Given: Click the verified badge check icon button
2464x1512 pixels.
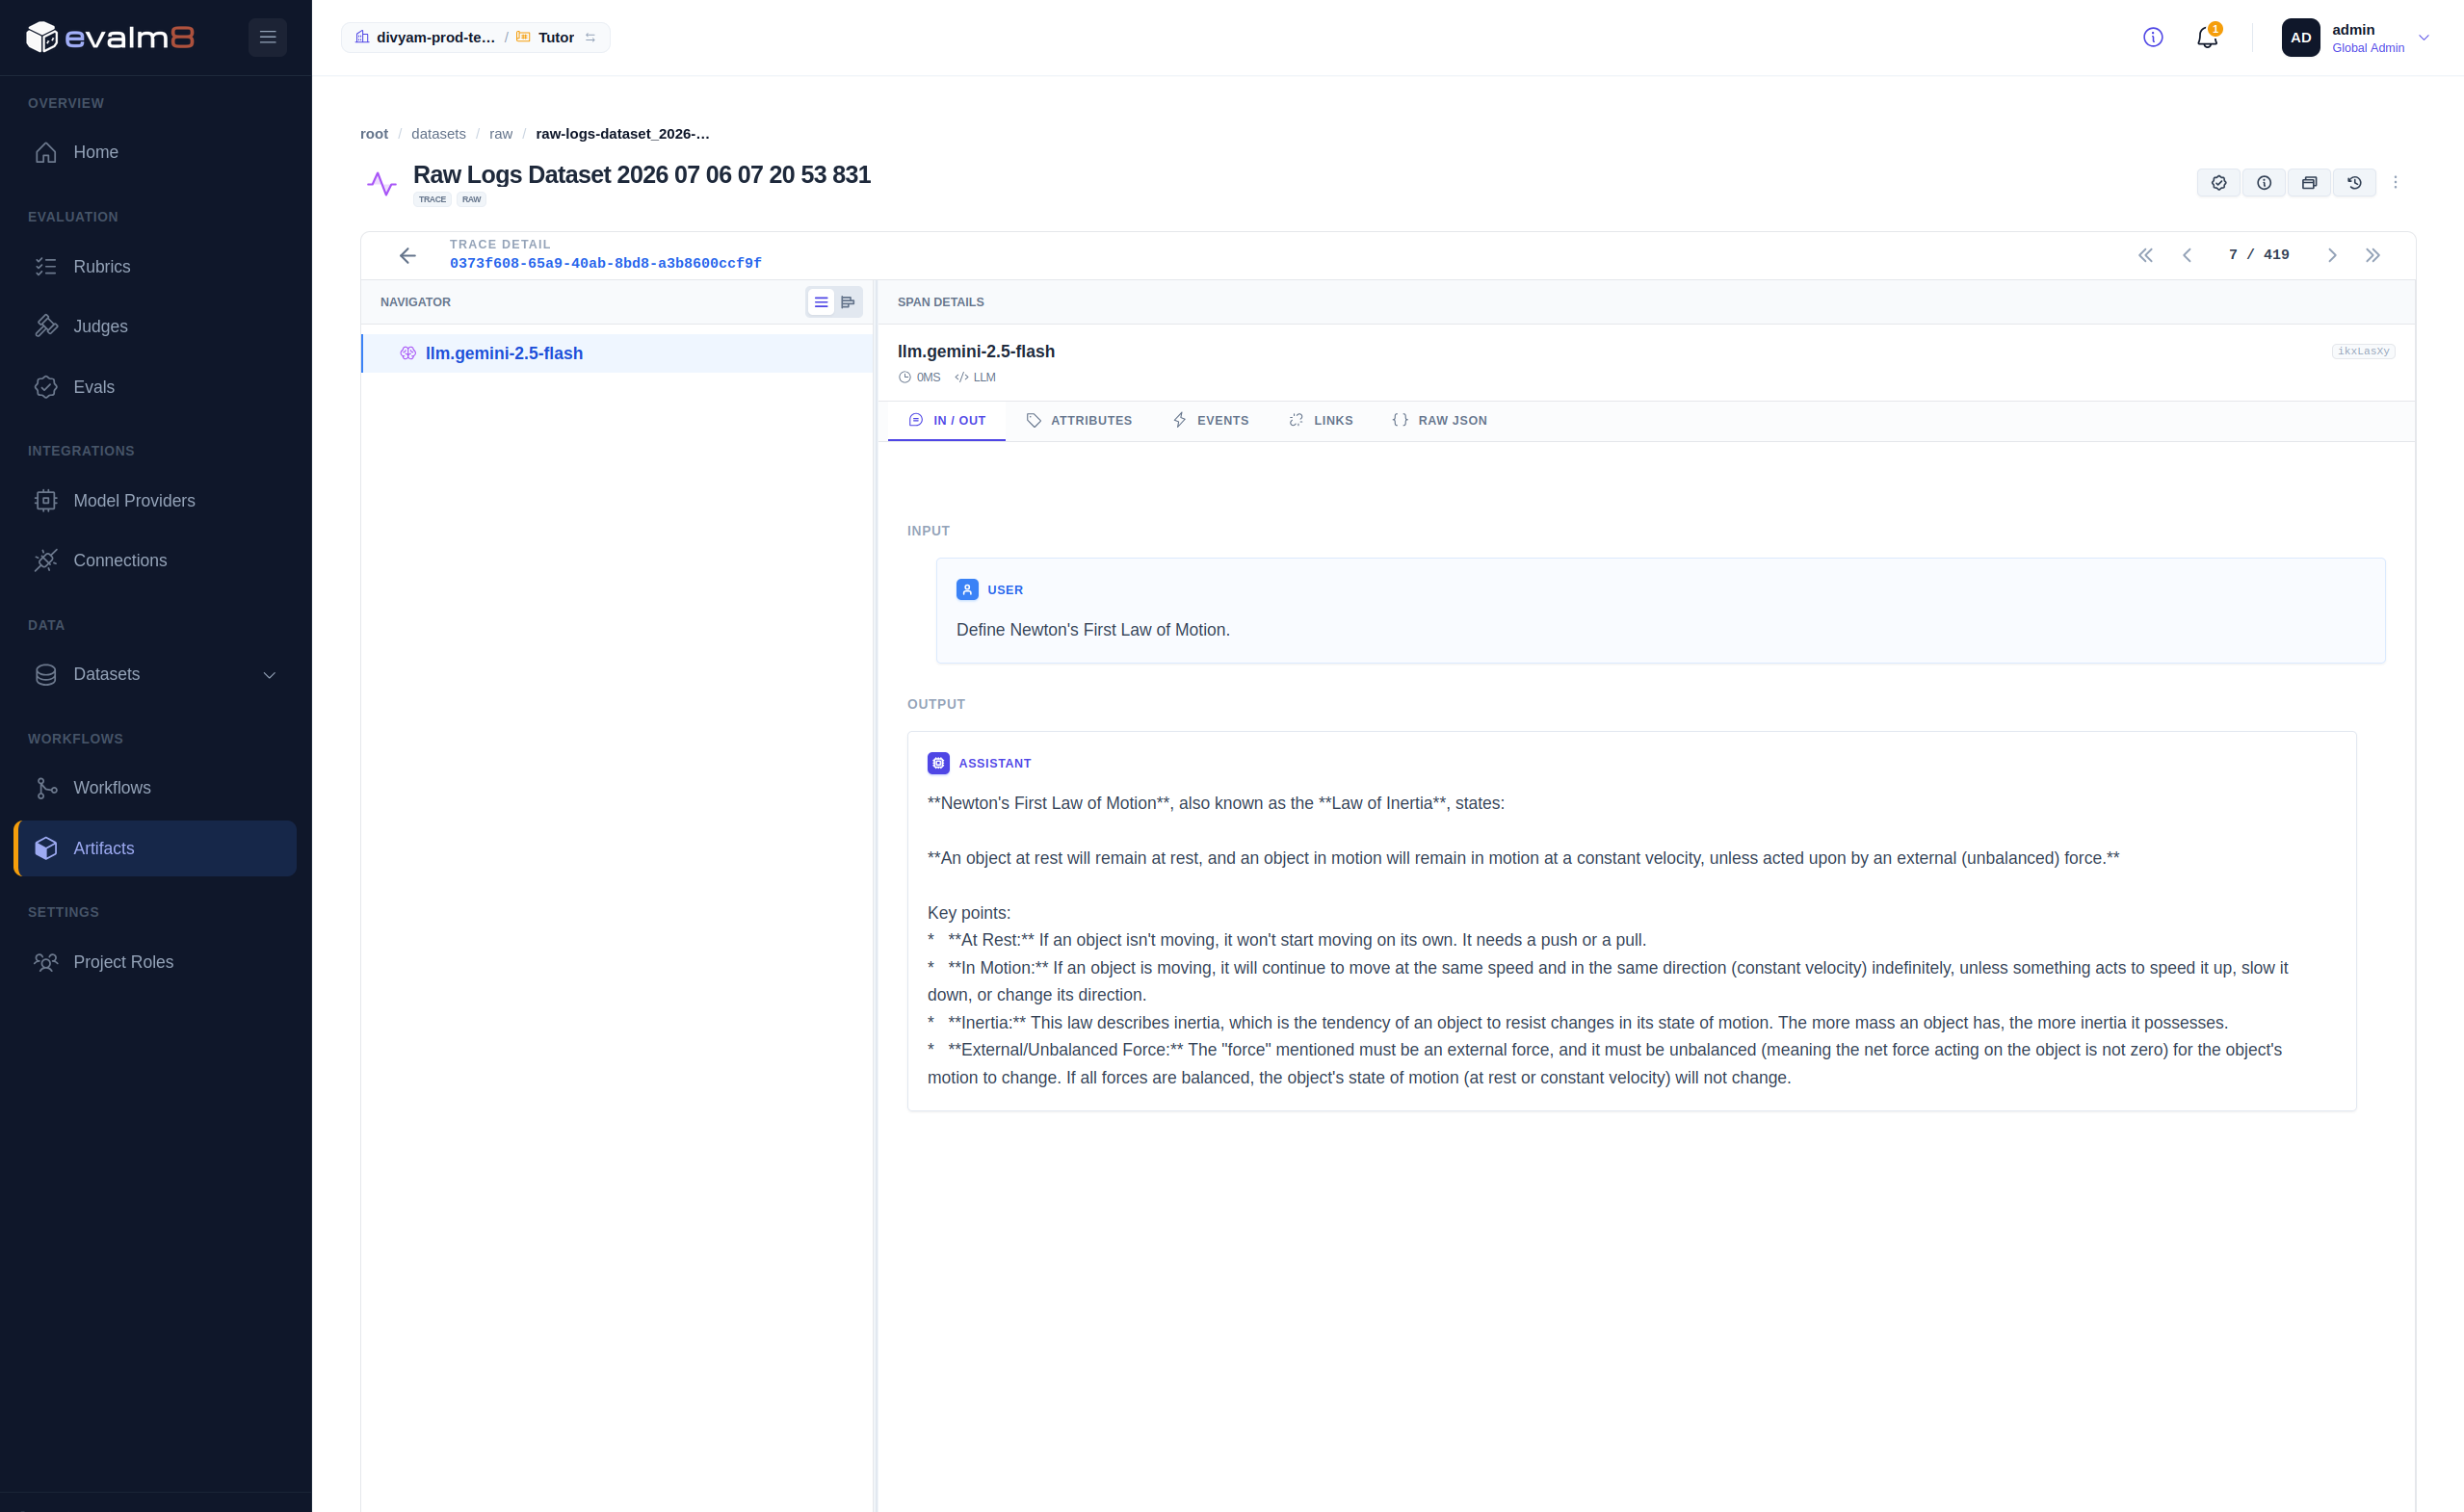Looking at the screenshot, I should click(x=2218, y=183).
